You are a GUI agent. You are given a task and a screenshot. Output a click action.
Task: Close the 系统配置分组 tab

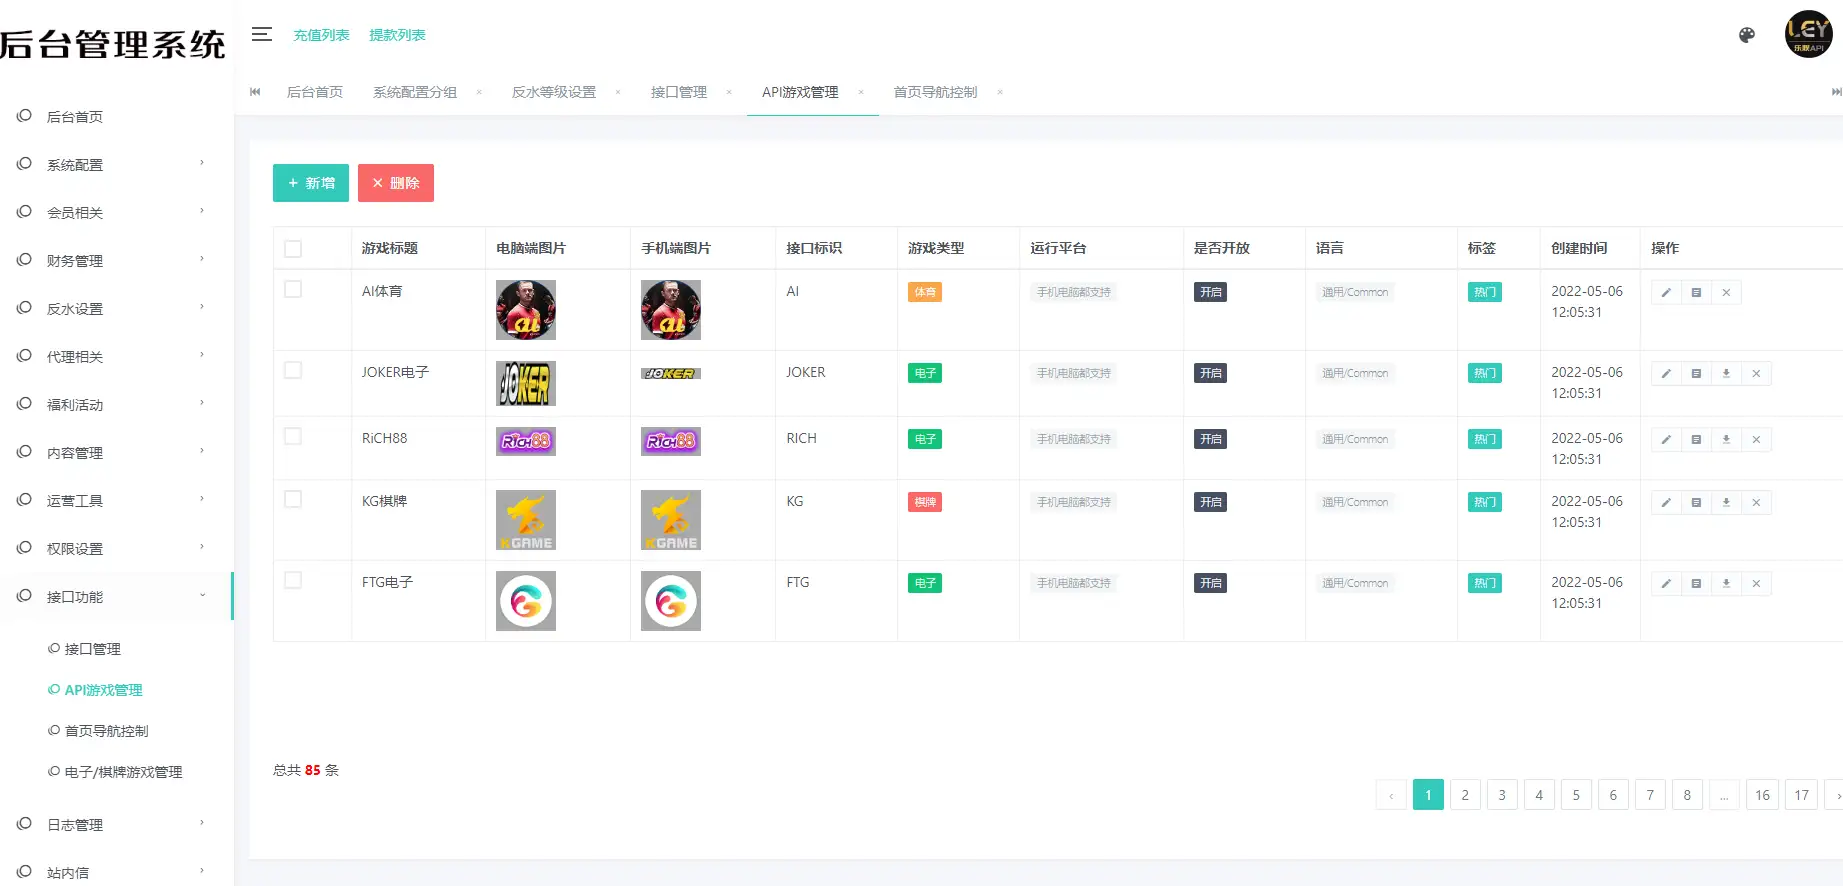479,92
